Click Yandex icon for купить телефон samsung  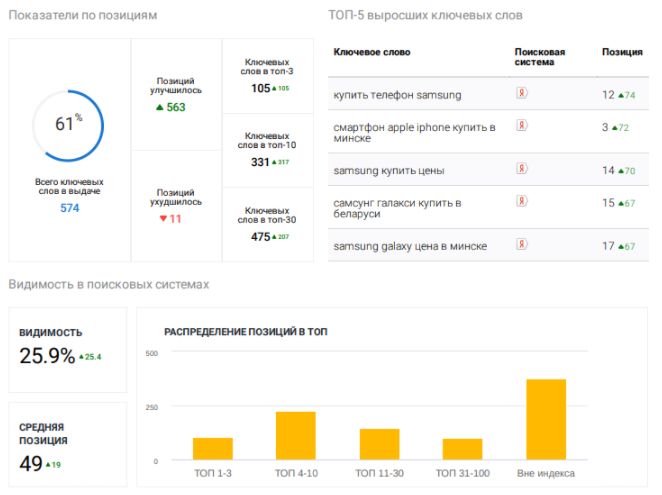tap(522, 93)
